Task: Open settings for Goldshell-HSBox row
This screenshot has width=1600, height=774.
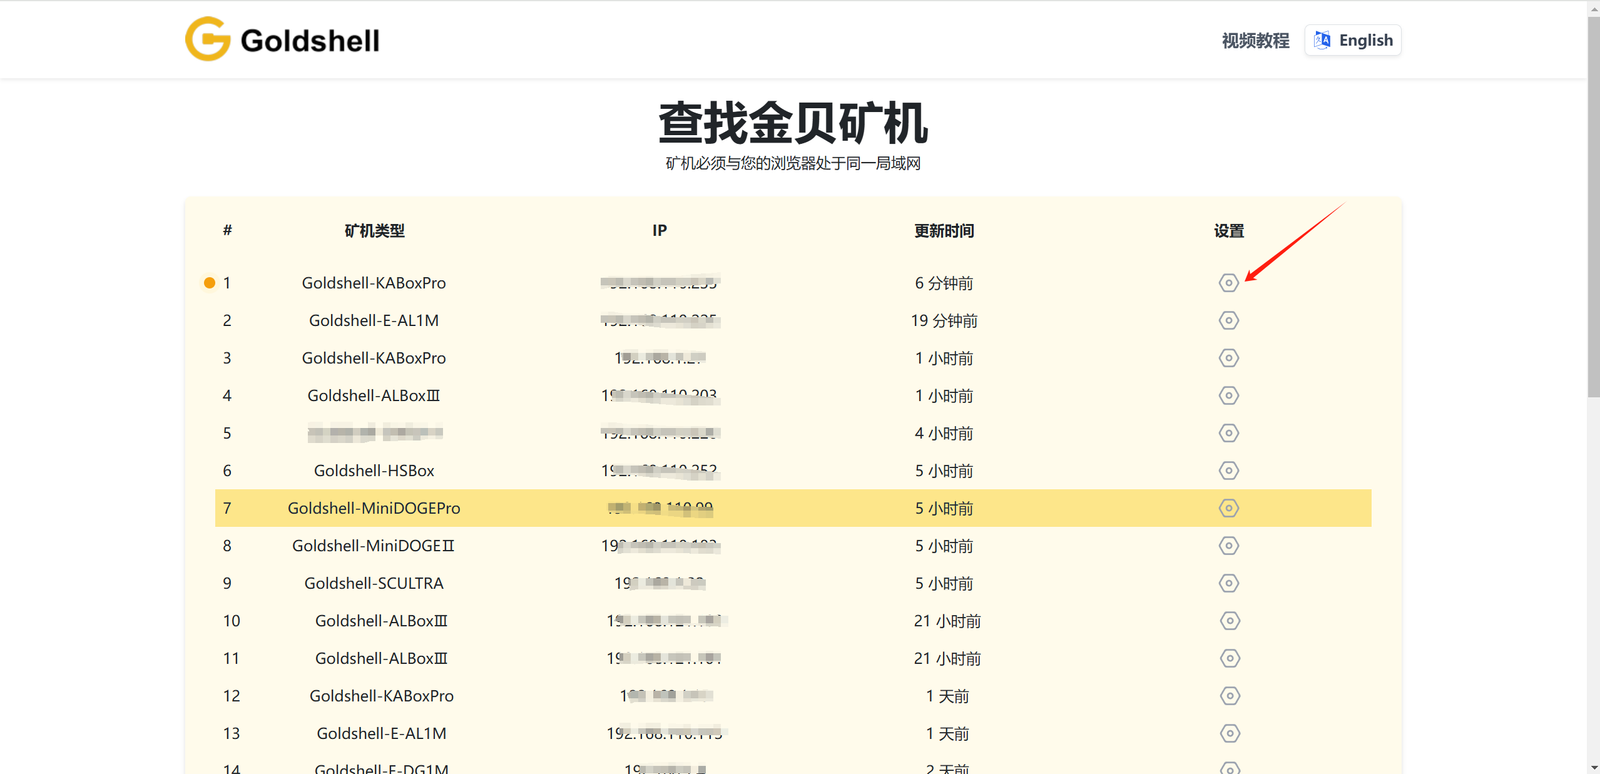Action: point(1229,471)
